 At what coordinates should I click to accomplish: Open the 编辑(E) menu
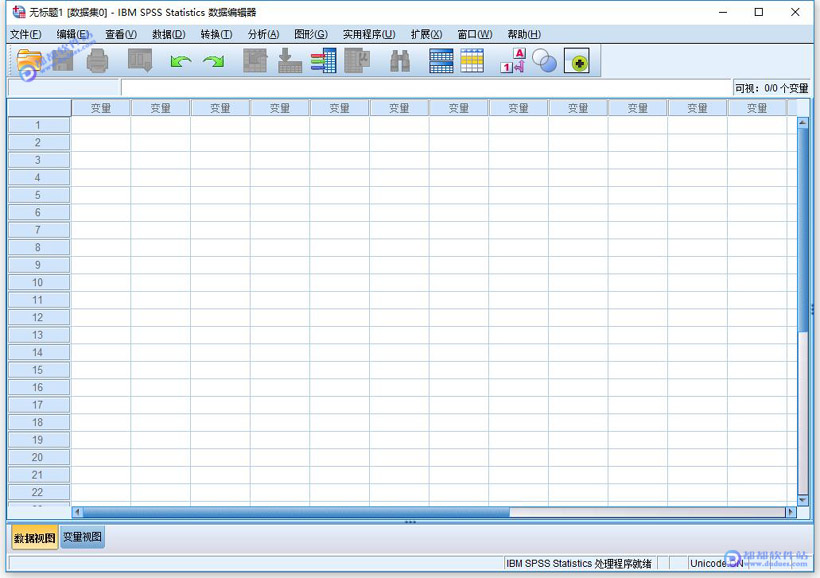click(x=73, y=35)
